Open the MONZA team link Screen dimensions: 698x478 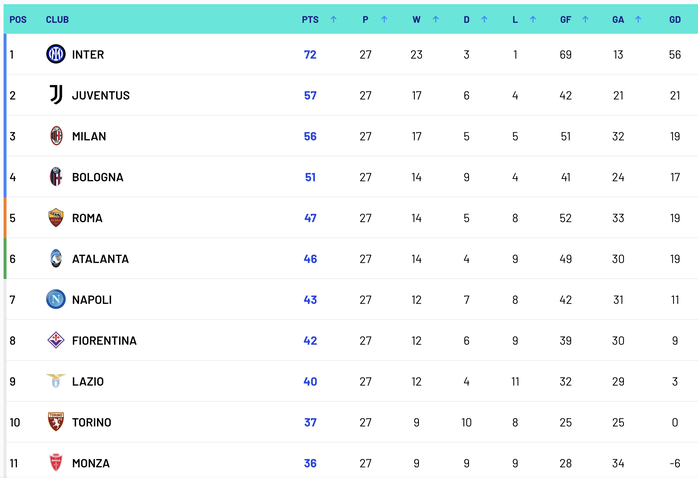click(91, 463)
